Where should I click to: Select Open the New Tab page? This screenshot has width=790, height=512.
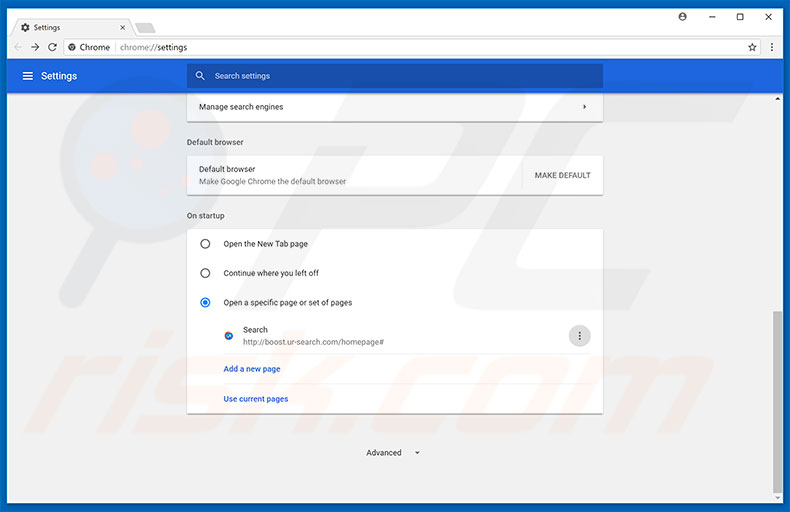click(205, 244)
